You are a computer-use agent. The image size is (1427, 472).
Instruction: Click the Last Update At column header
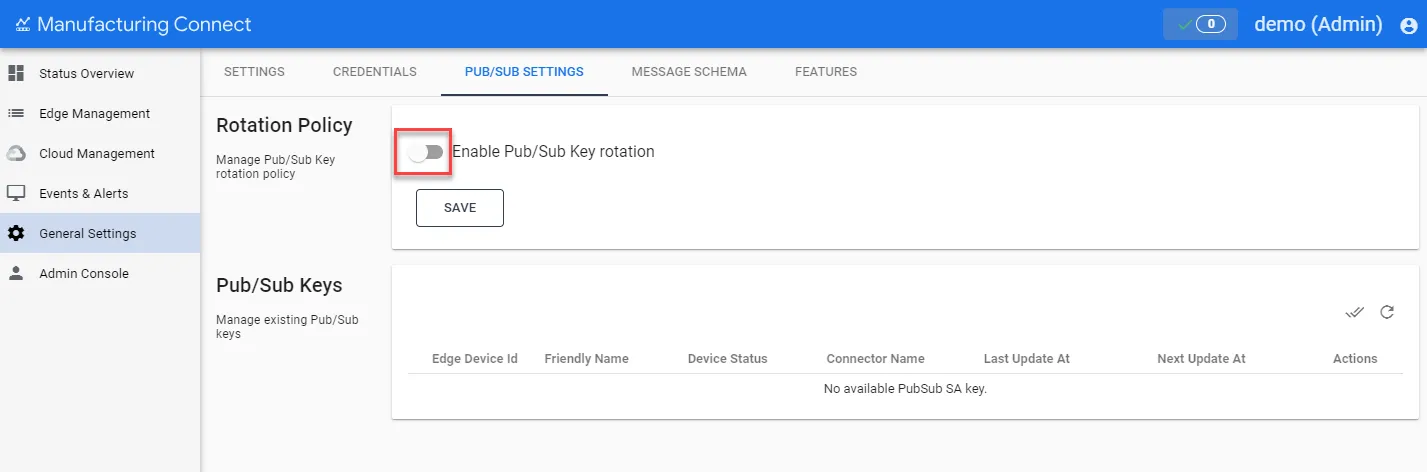coord(1027,359)
